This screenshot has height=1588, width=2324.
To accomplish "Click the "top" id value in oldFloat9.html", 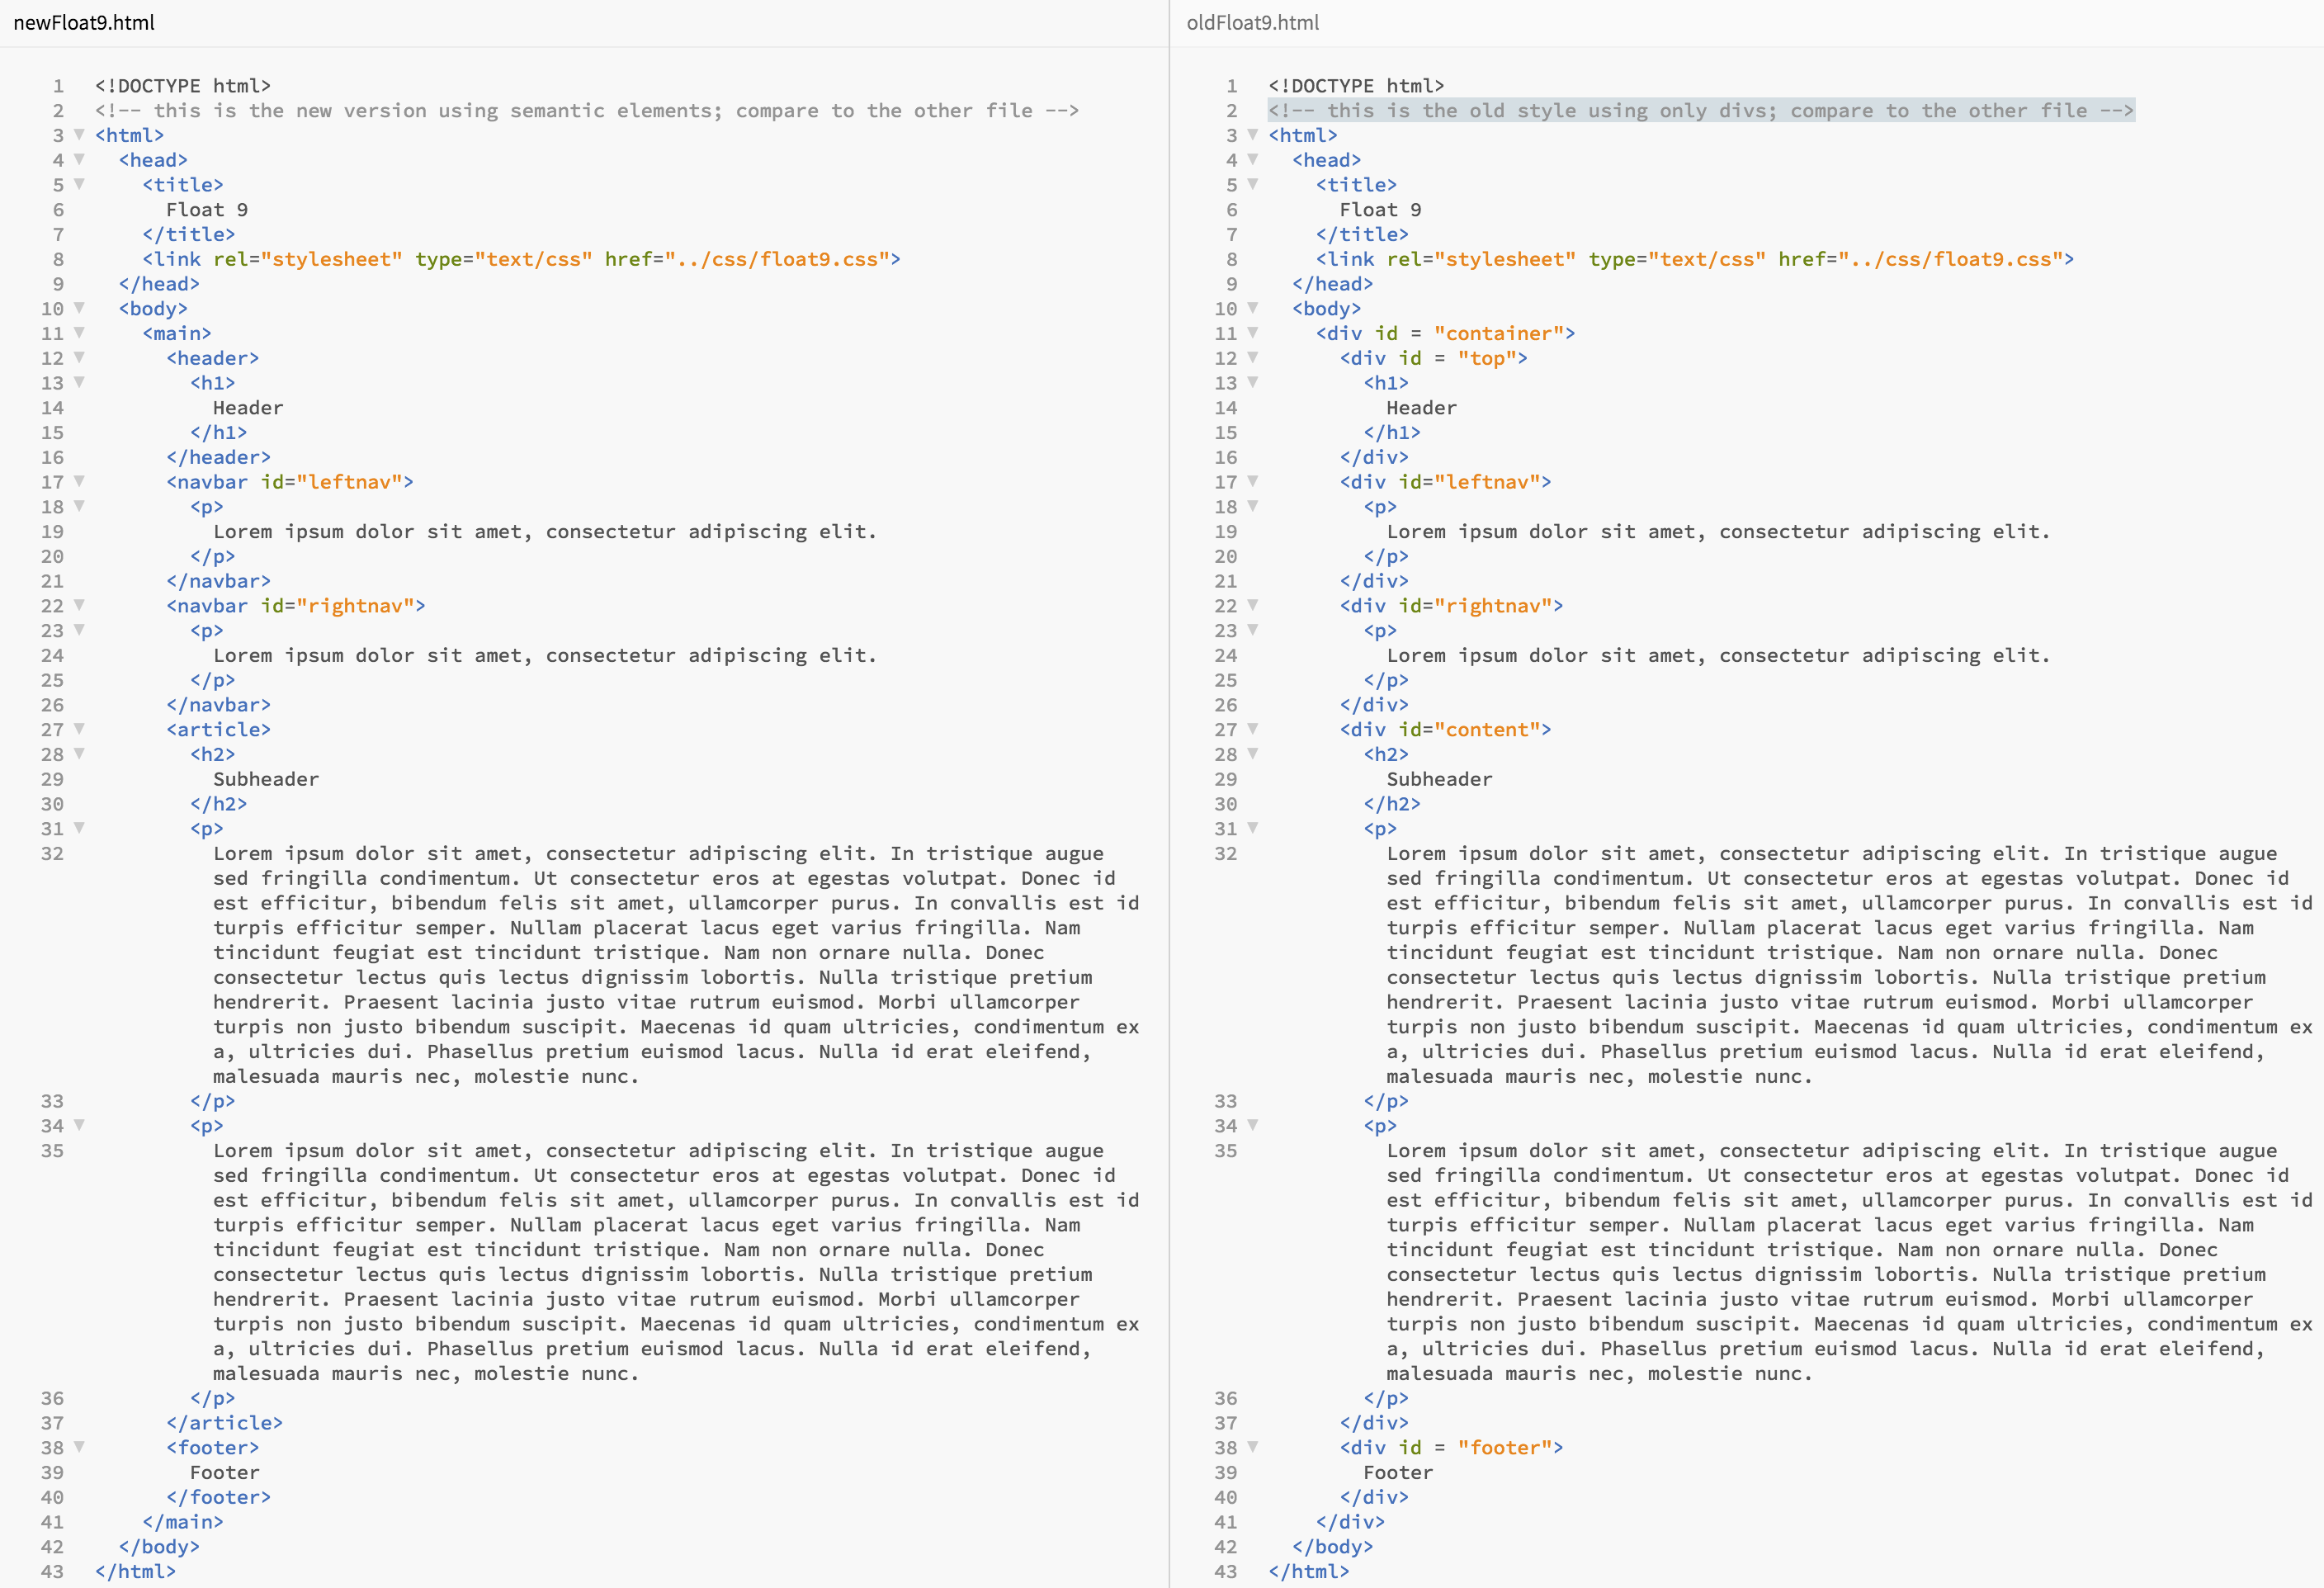I will tap(1487, 358).
